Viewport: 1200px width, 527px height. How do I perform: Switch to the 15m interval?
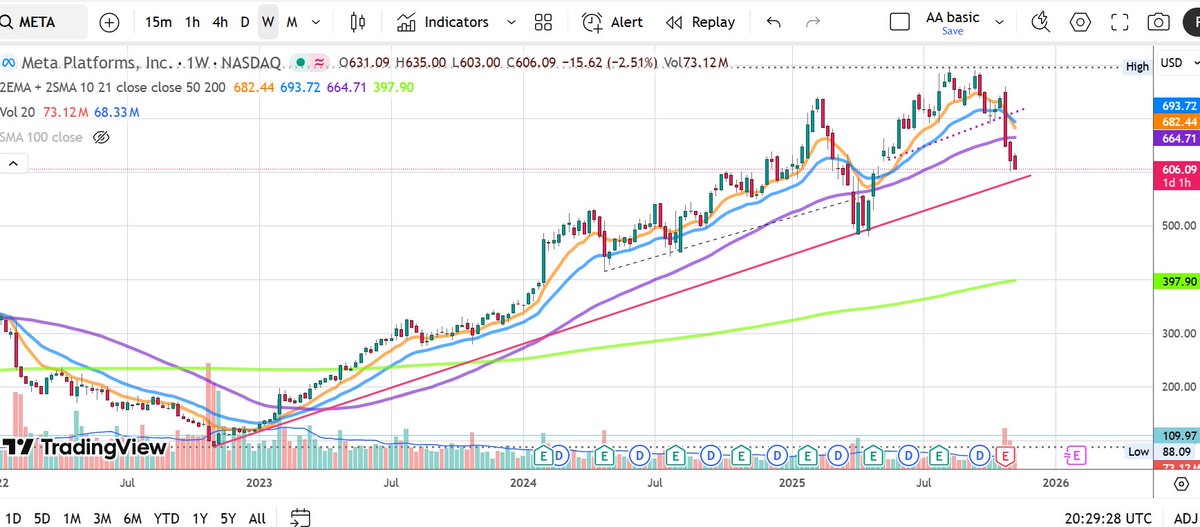pos(157,22)
